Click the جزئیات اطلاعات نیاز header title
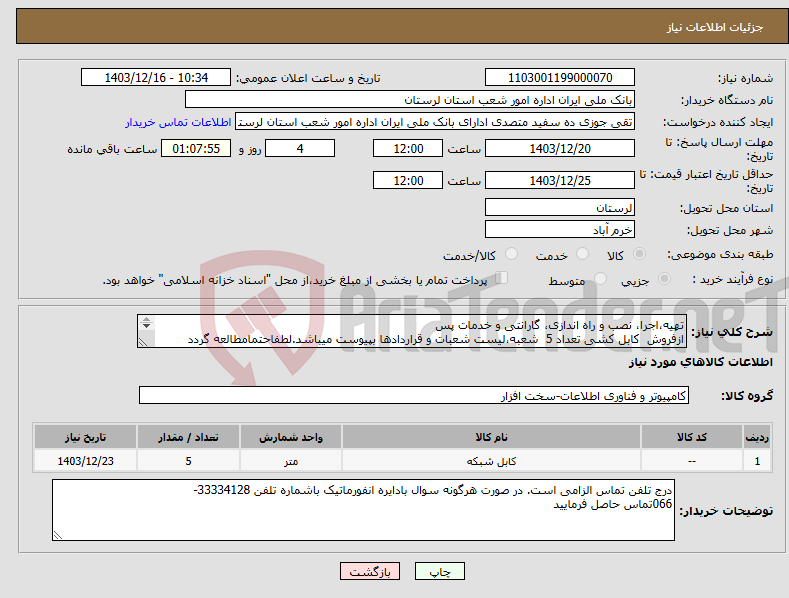 click(x=715, y=27)
